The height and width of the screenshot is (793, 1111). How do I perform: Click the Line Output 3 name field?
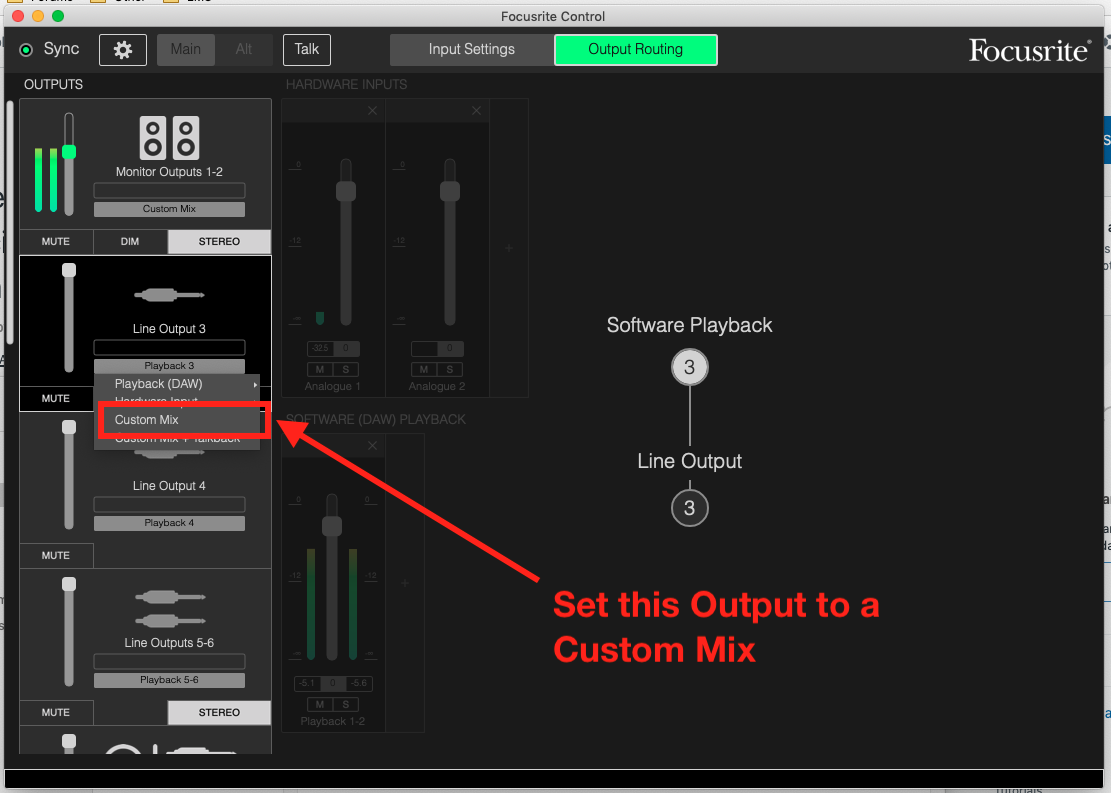(x=169, y=347)
